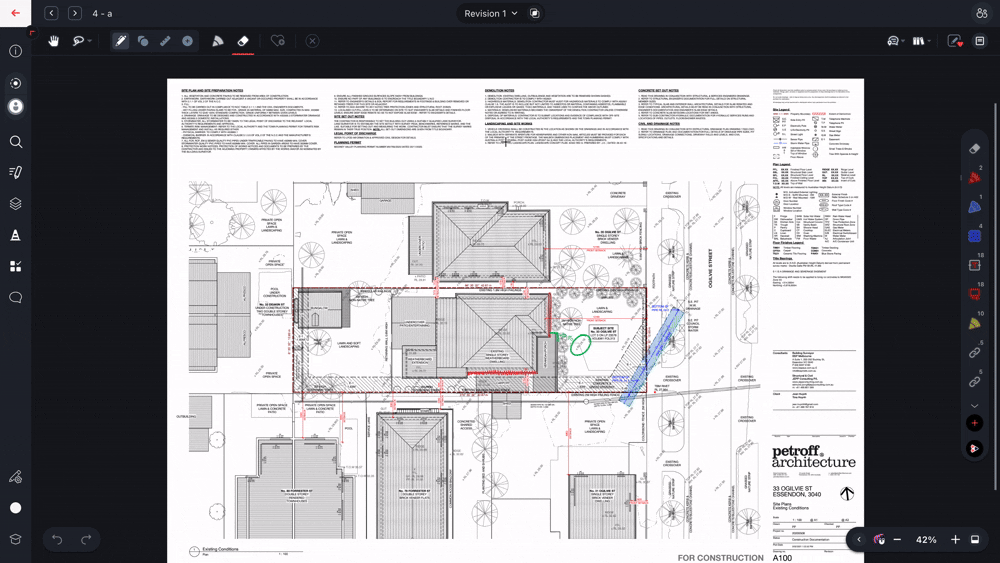Open the learning cap icon
The width and height of the screenshot is (1000, 563).
pos(15,539)
